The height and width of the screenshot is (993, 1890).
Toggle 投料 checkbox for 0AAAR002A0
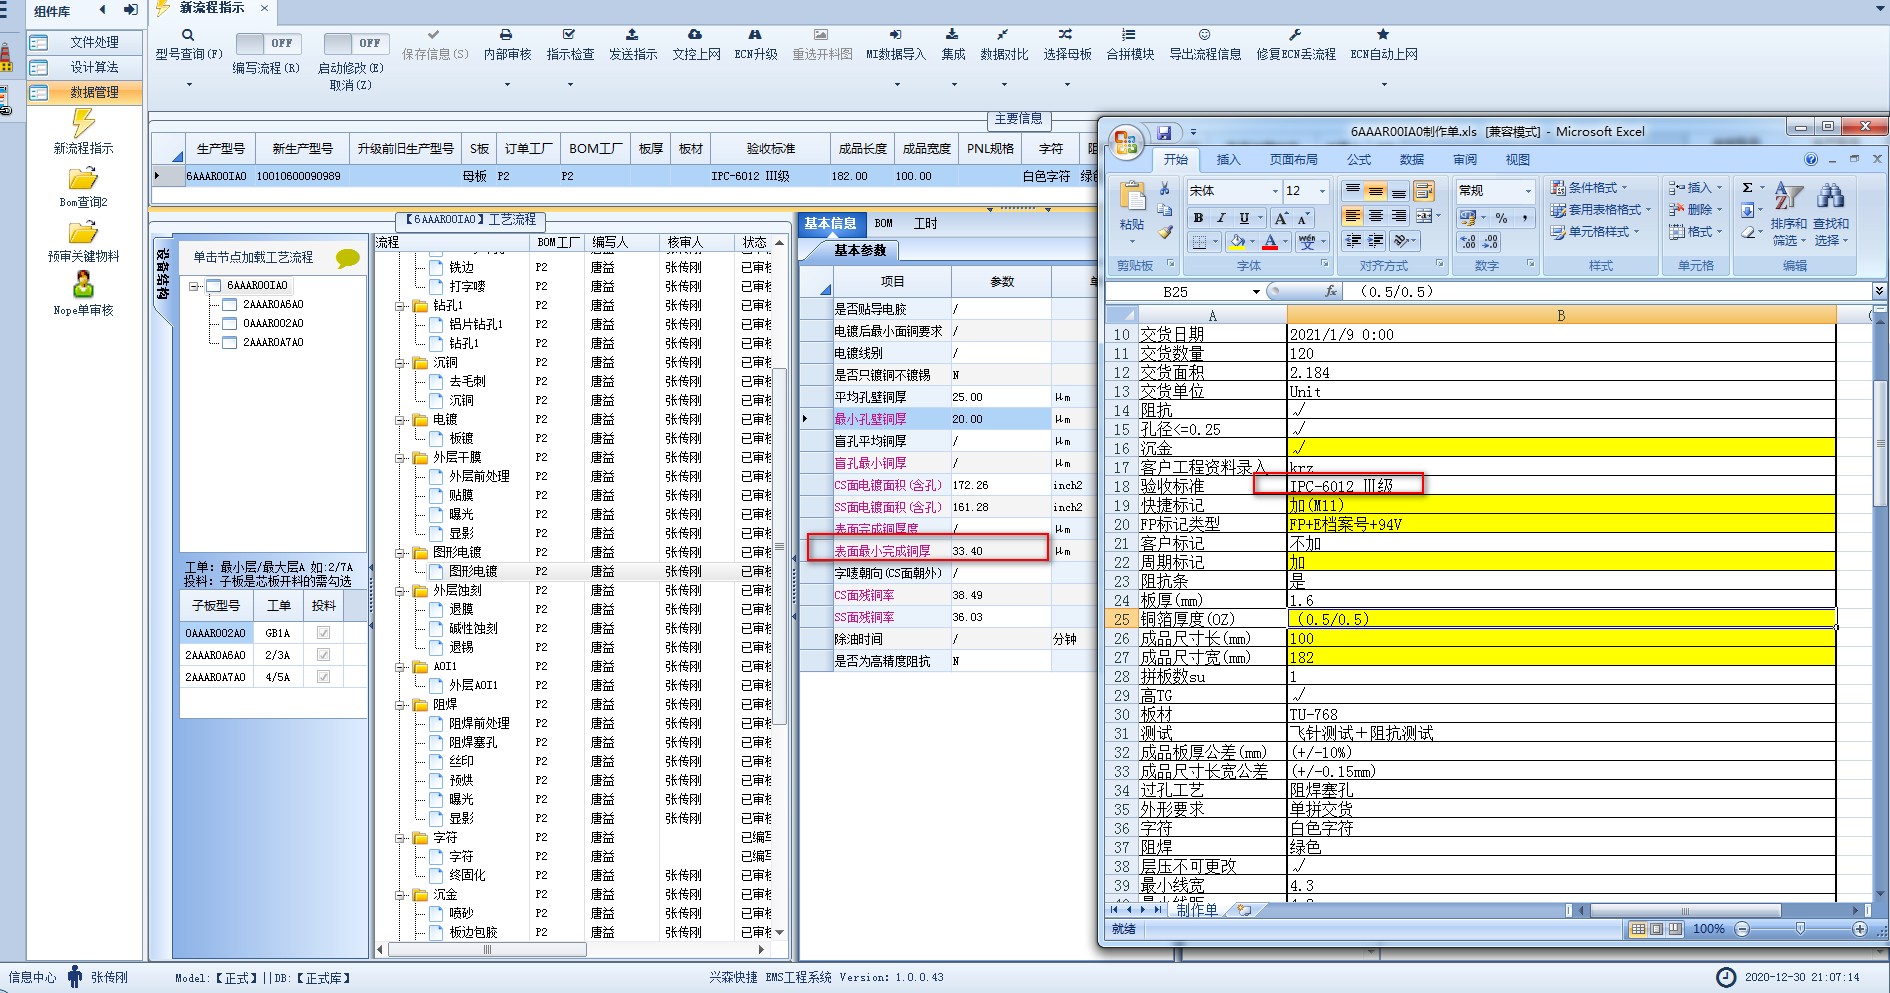tap(323, 633)
